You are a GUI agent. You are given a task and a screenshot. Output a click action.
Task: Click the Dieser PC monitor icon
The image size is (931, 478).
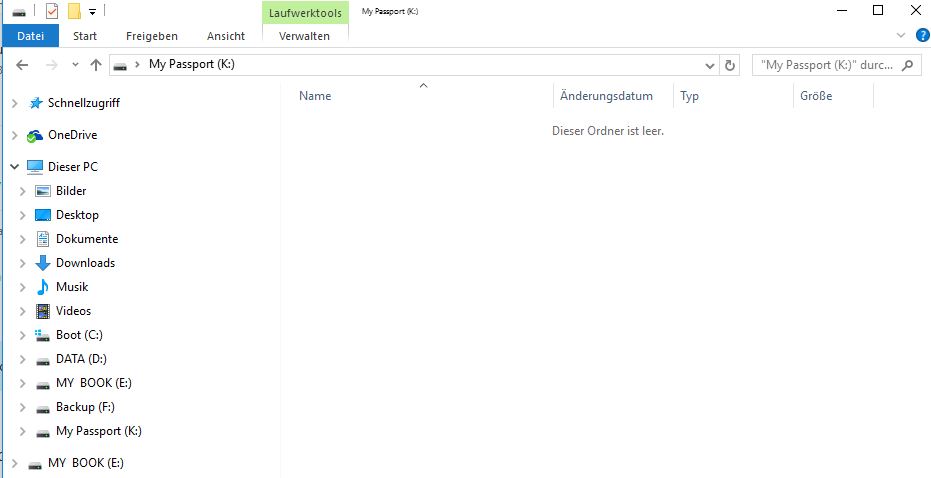(35, 167)
